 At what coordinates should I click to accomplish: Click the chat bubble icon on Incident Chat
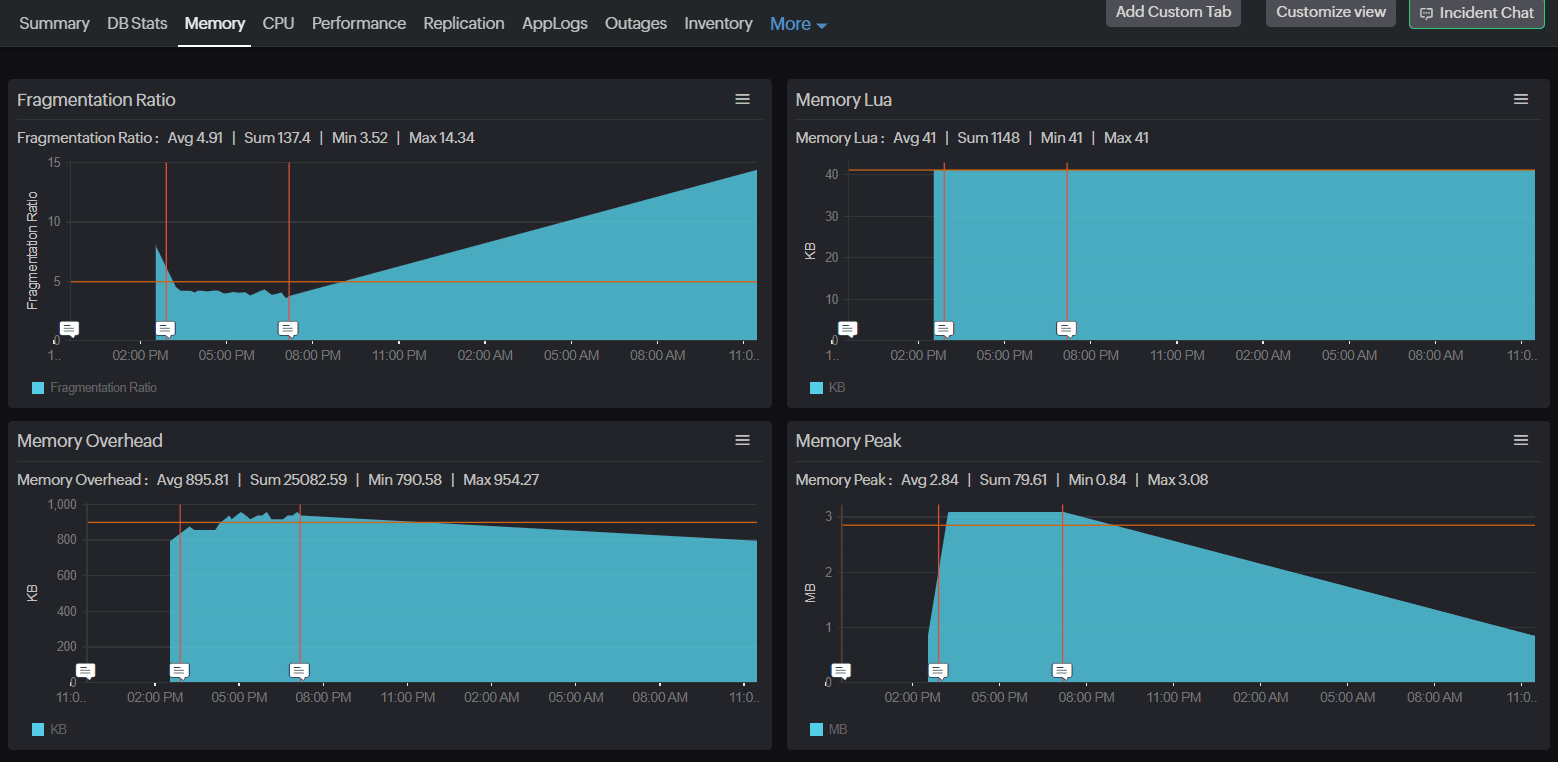tap(1426, 13)
